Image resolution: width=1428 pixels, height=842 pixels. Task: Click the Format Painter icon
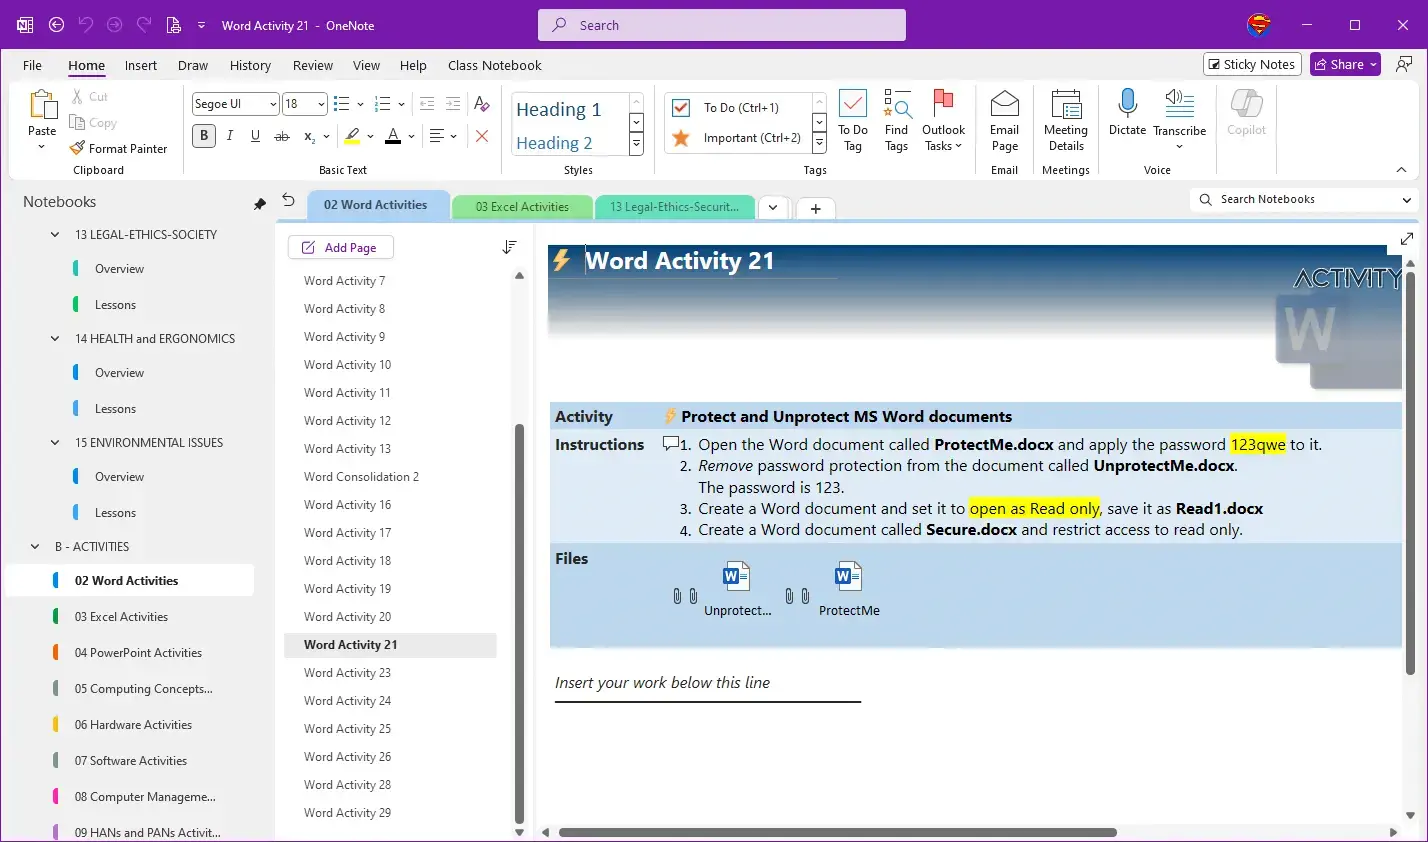pos(77,148)
